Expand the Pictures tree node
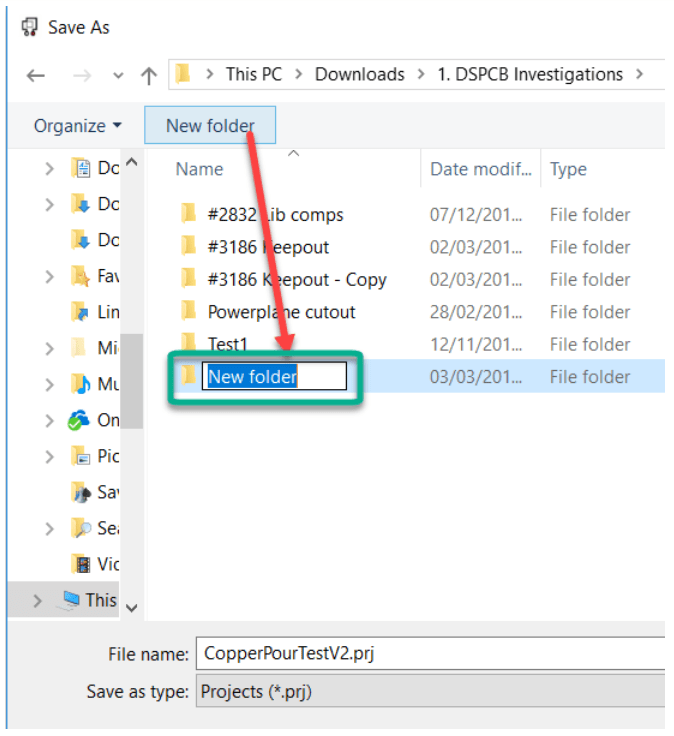Screen dimensions: 674x736 pos(50,457)
